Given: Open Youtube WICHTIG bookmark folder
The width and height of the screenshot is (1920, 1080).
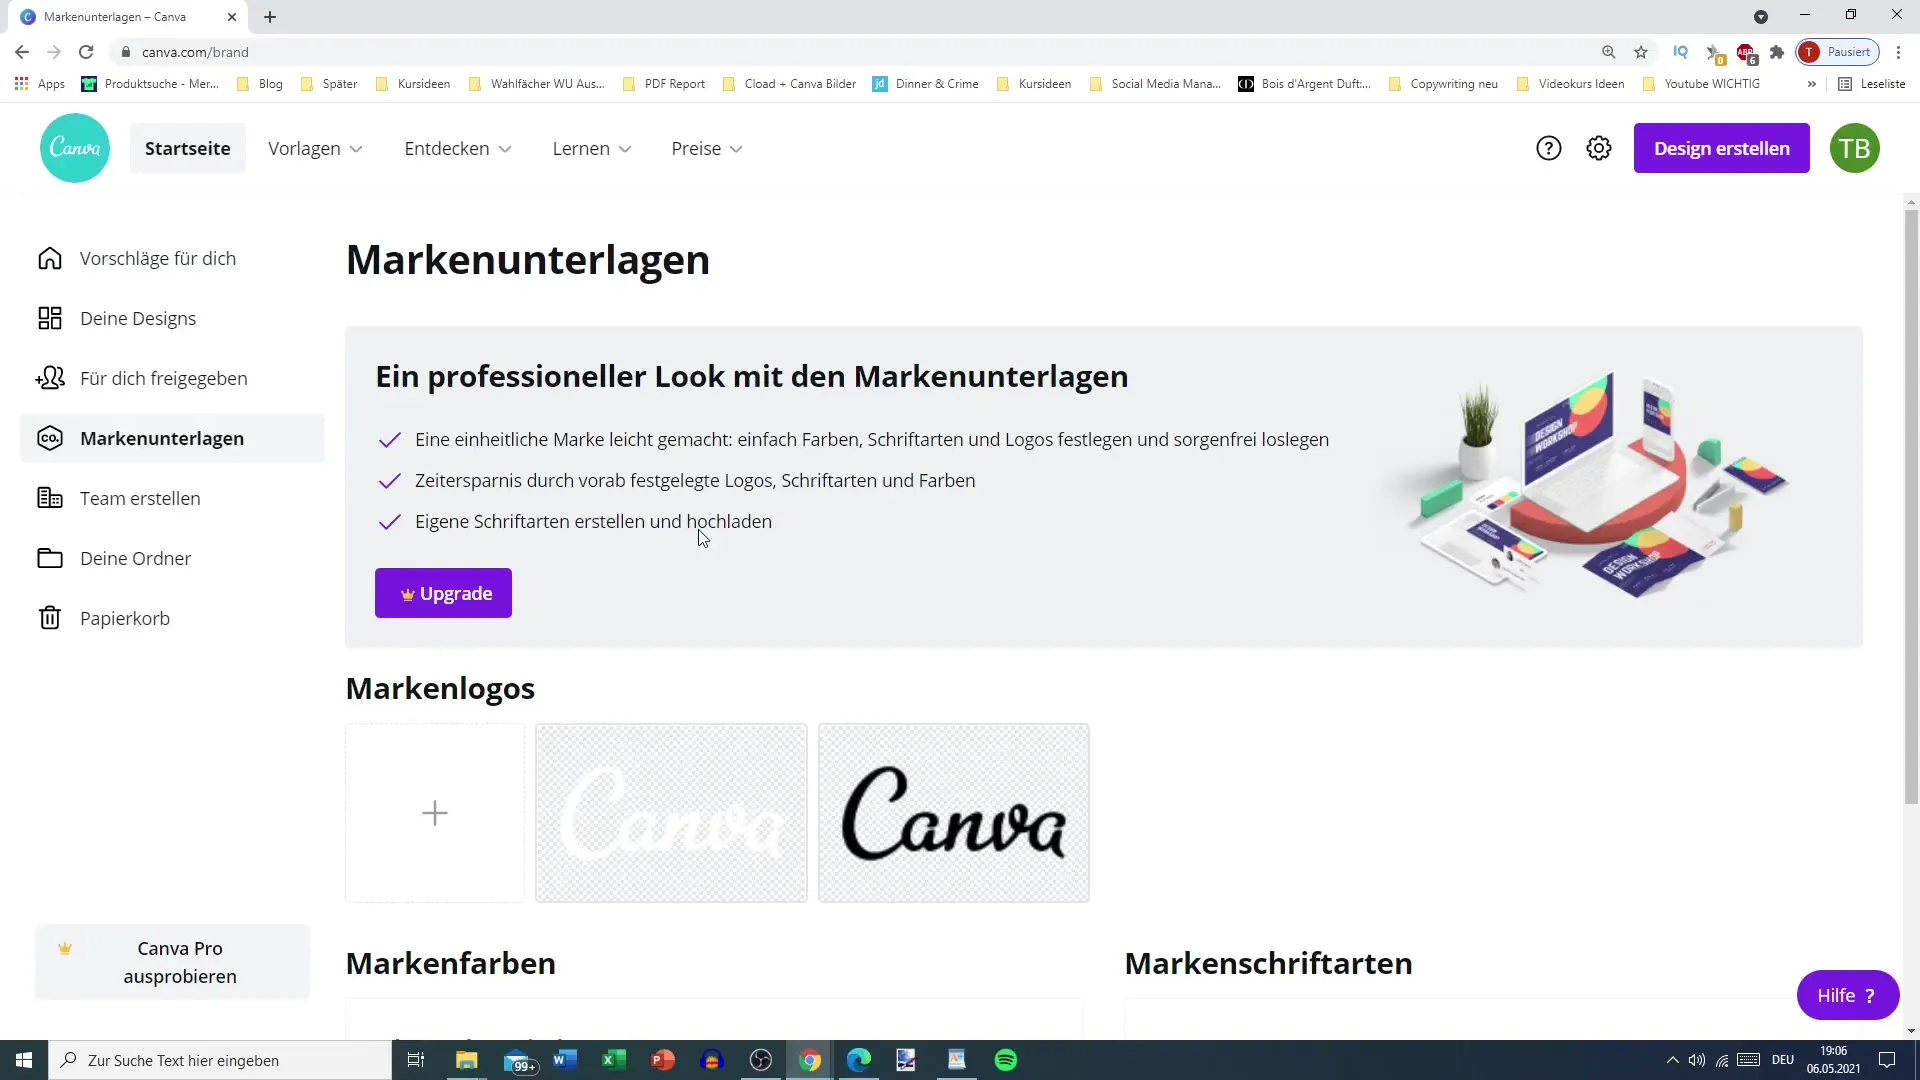Looking at the screenshot, I should (1701, 84).
